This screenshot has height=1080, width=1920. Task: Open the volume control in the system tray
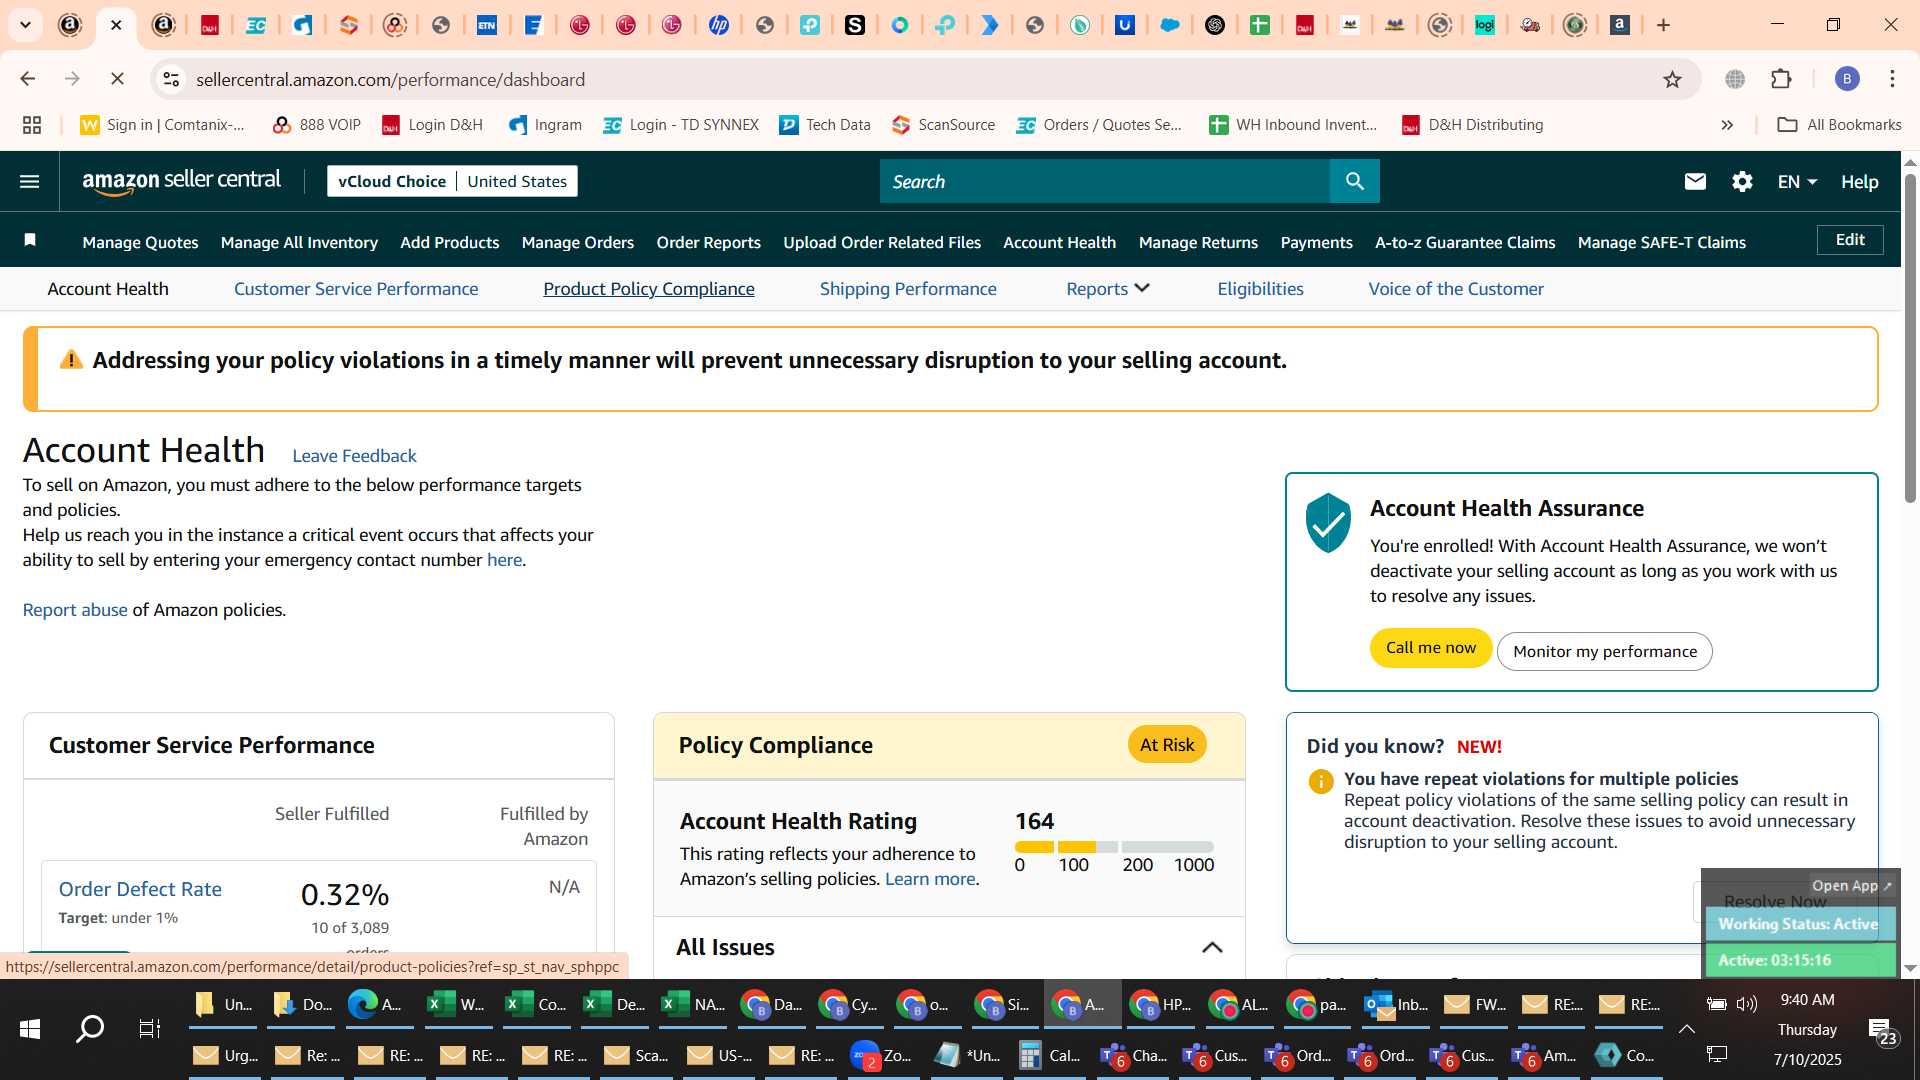click(1747, 1004)
